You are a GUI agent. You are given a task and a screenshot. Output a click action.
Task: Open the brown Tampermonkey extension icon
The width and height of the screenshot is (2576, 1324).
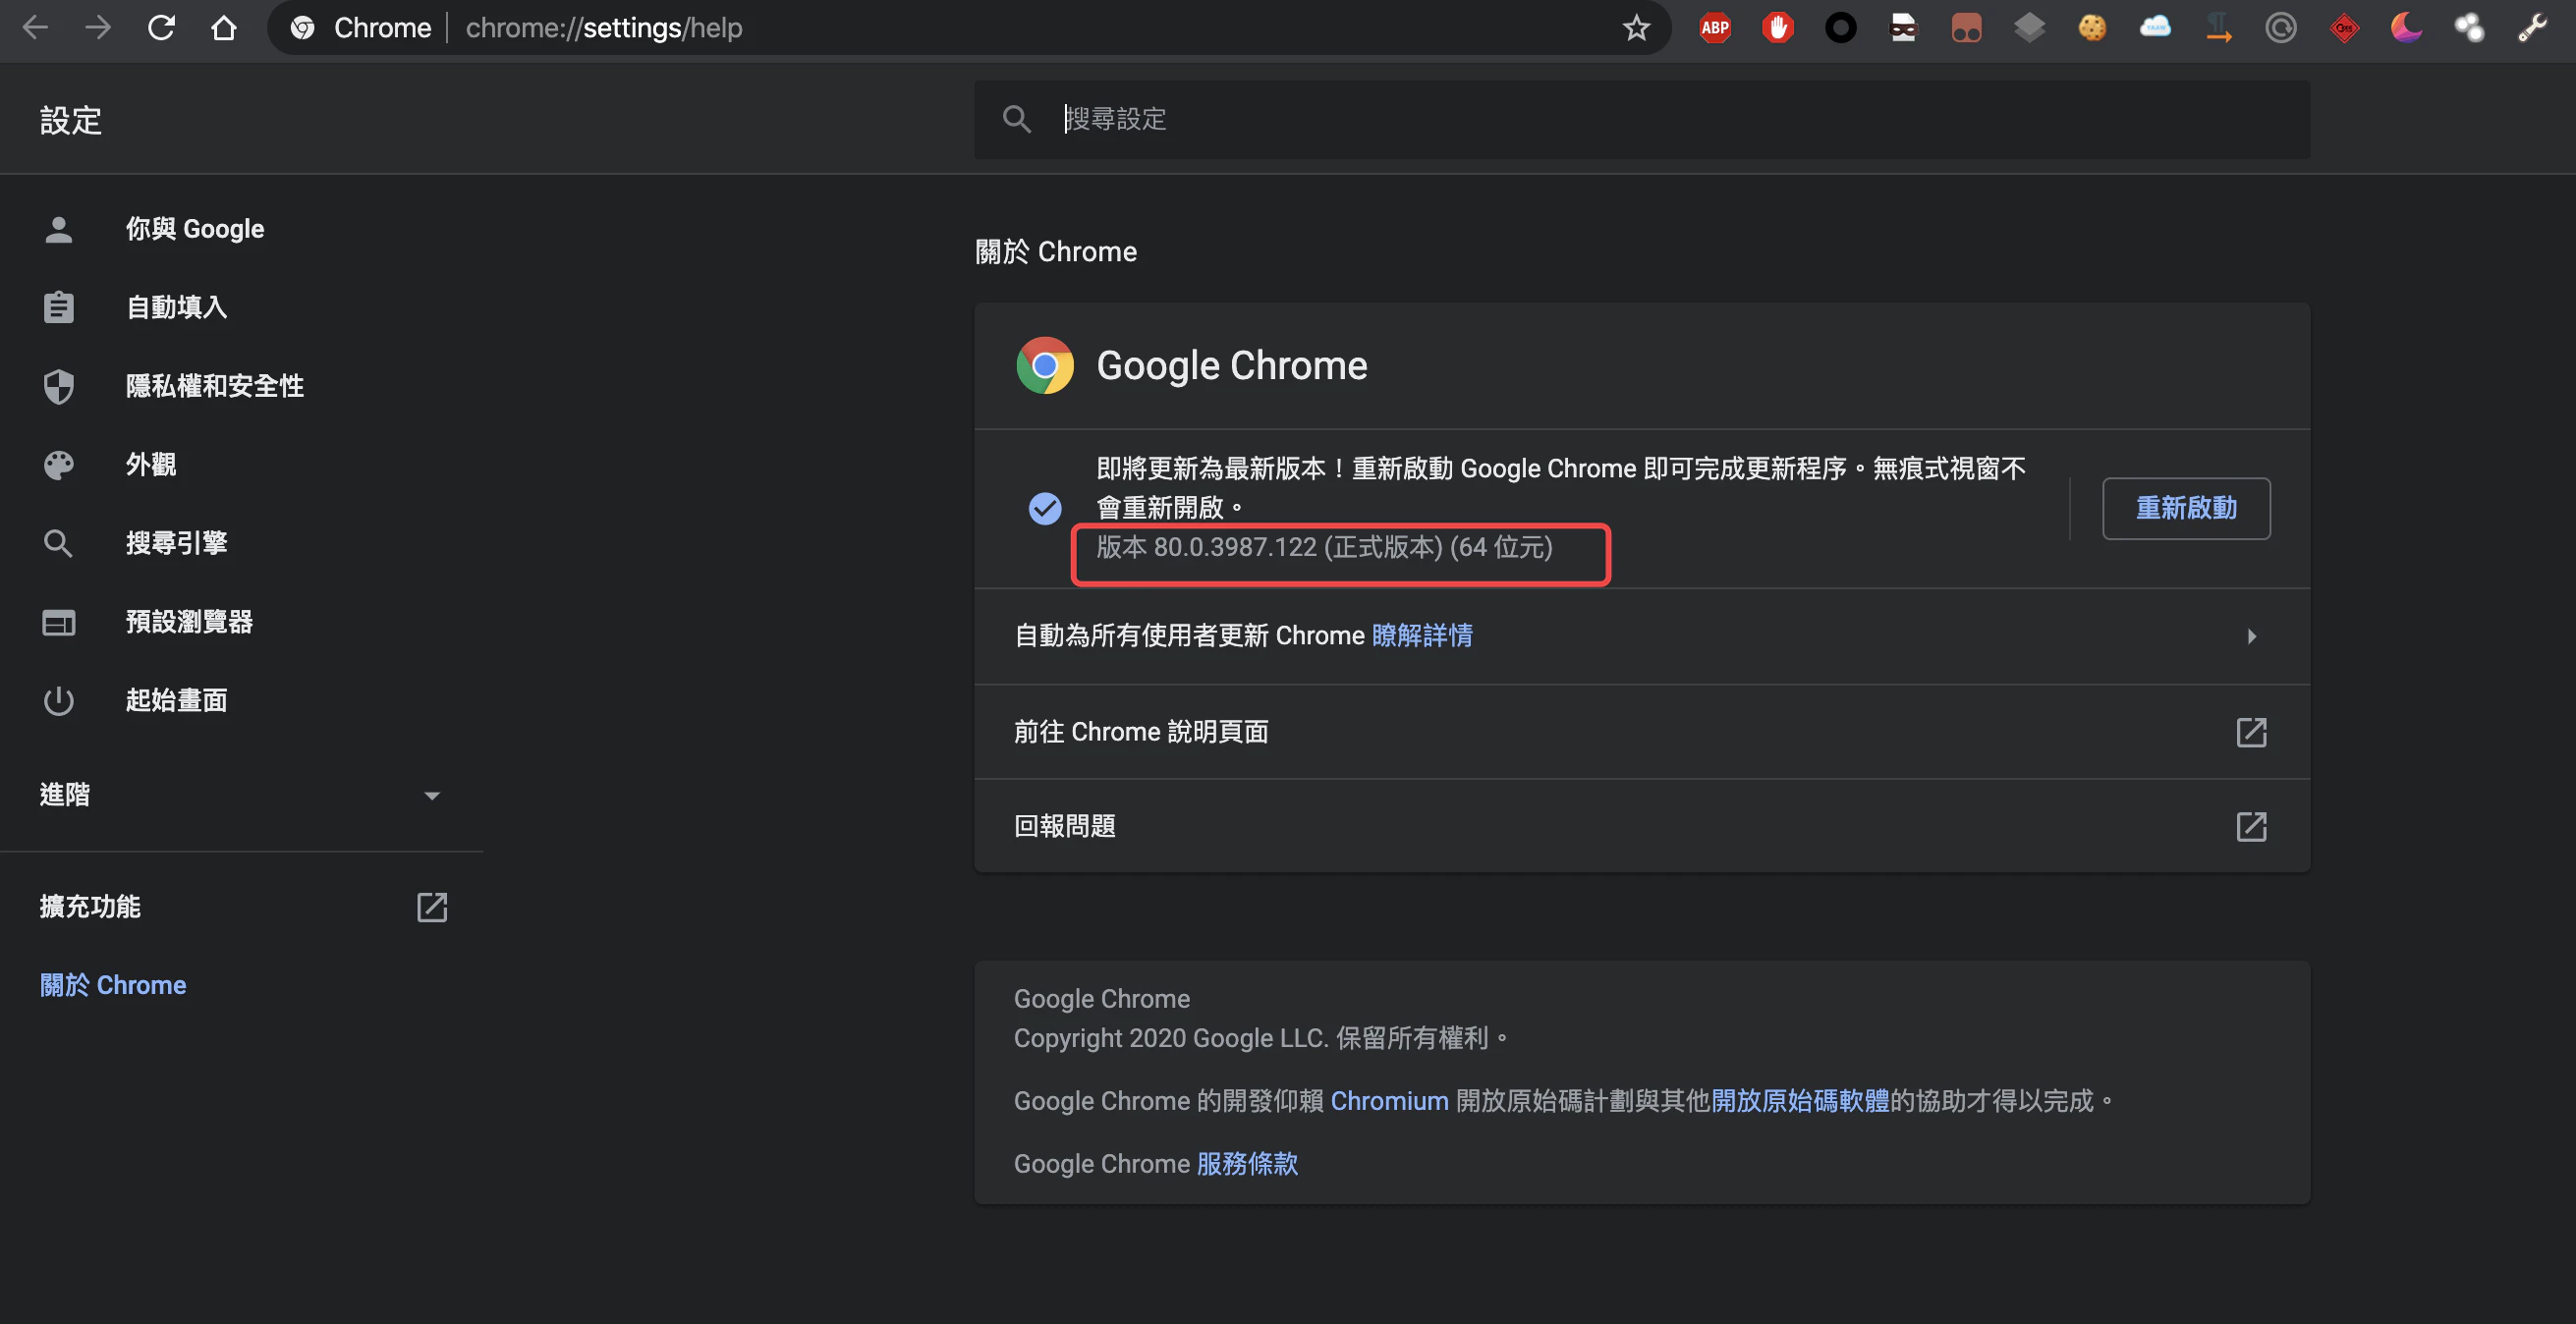(1966, 28)
